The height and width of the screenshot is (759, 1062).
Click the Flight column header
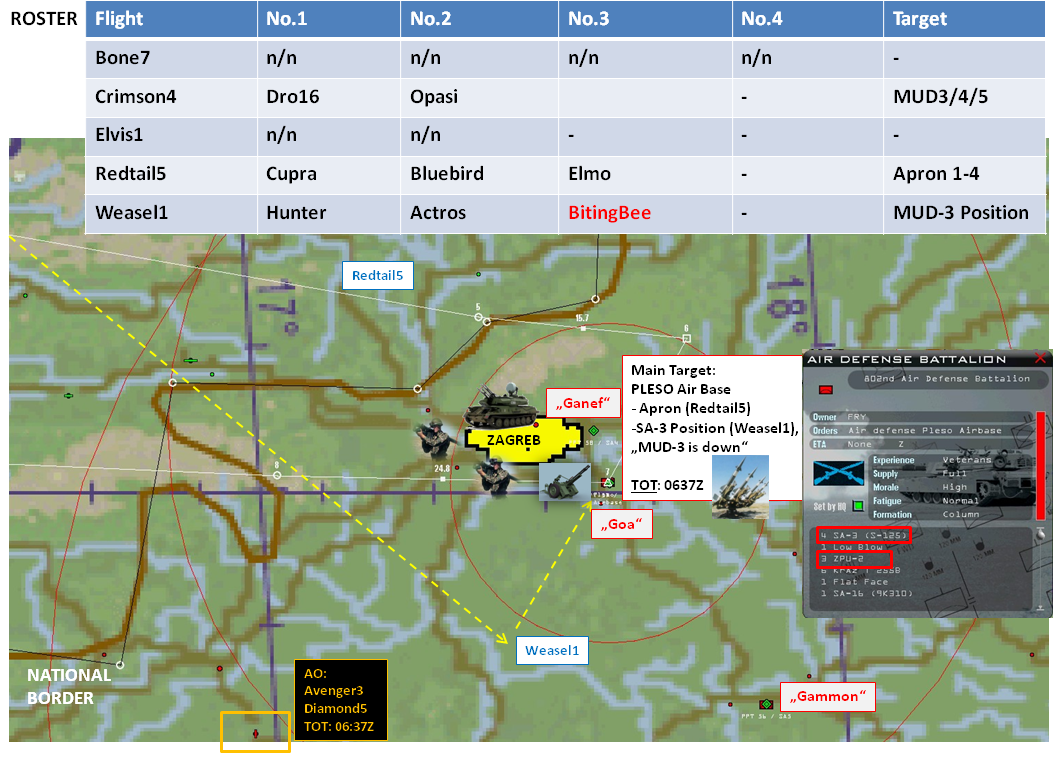tap(171, 19)
